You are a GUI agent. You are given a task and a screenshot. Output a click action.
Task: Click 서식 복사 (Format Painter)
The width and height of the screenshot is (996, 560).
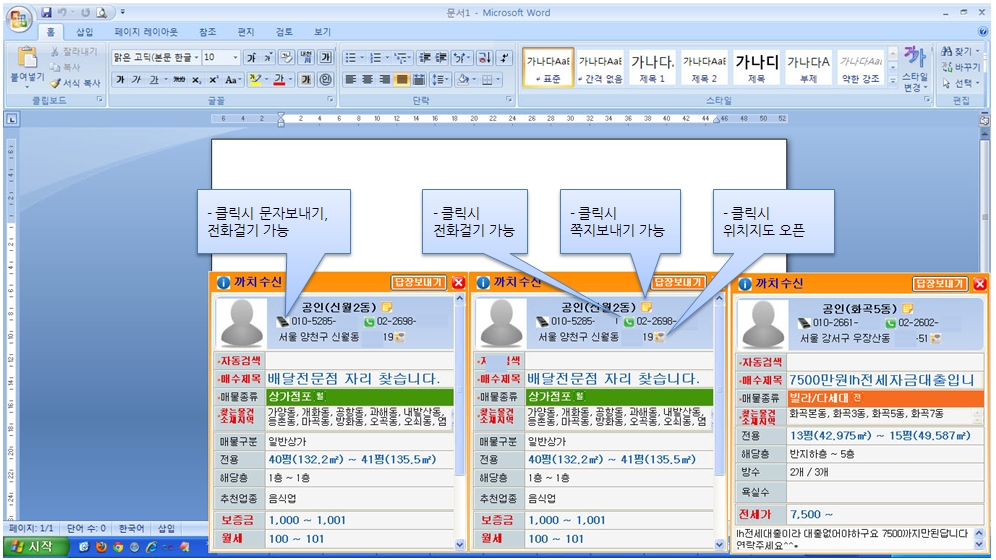[x=76, y=83]
